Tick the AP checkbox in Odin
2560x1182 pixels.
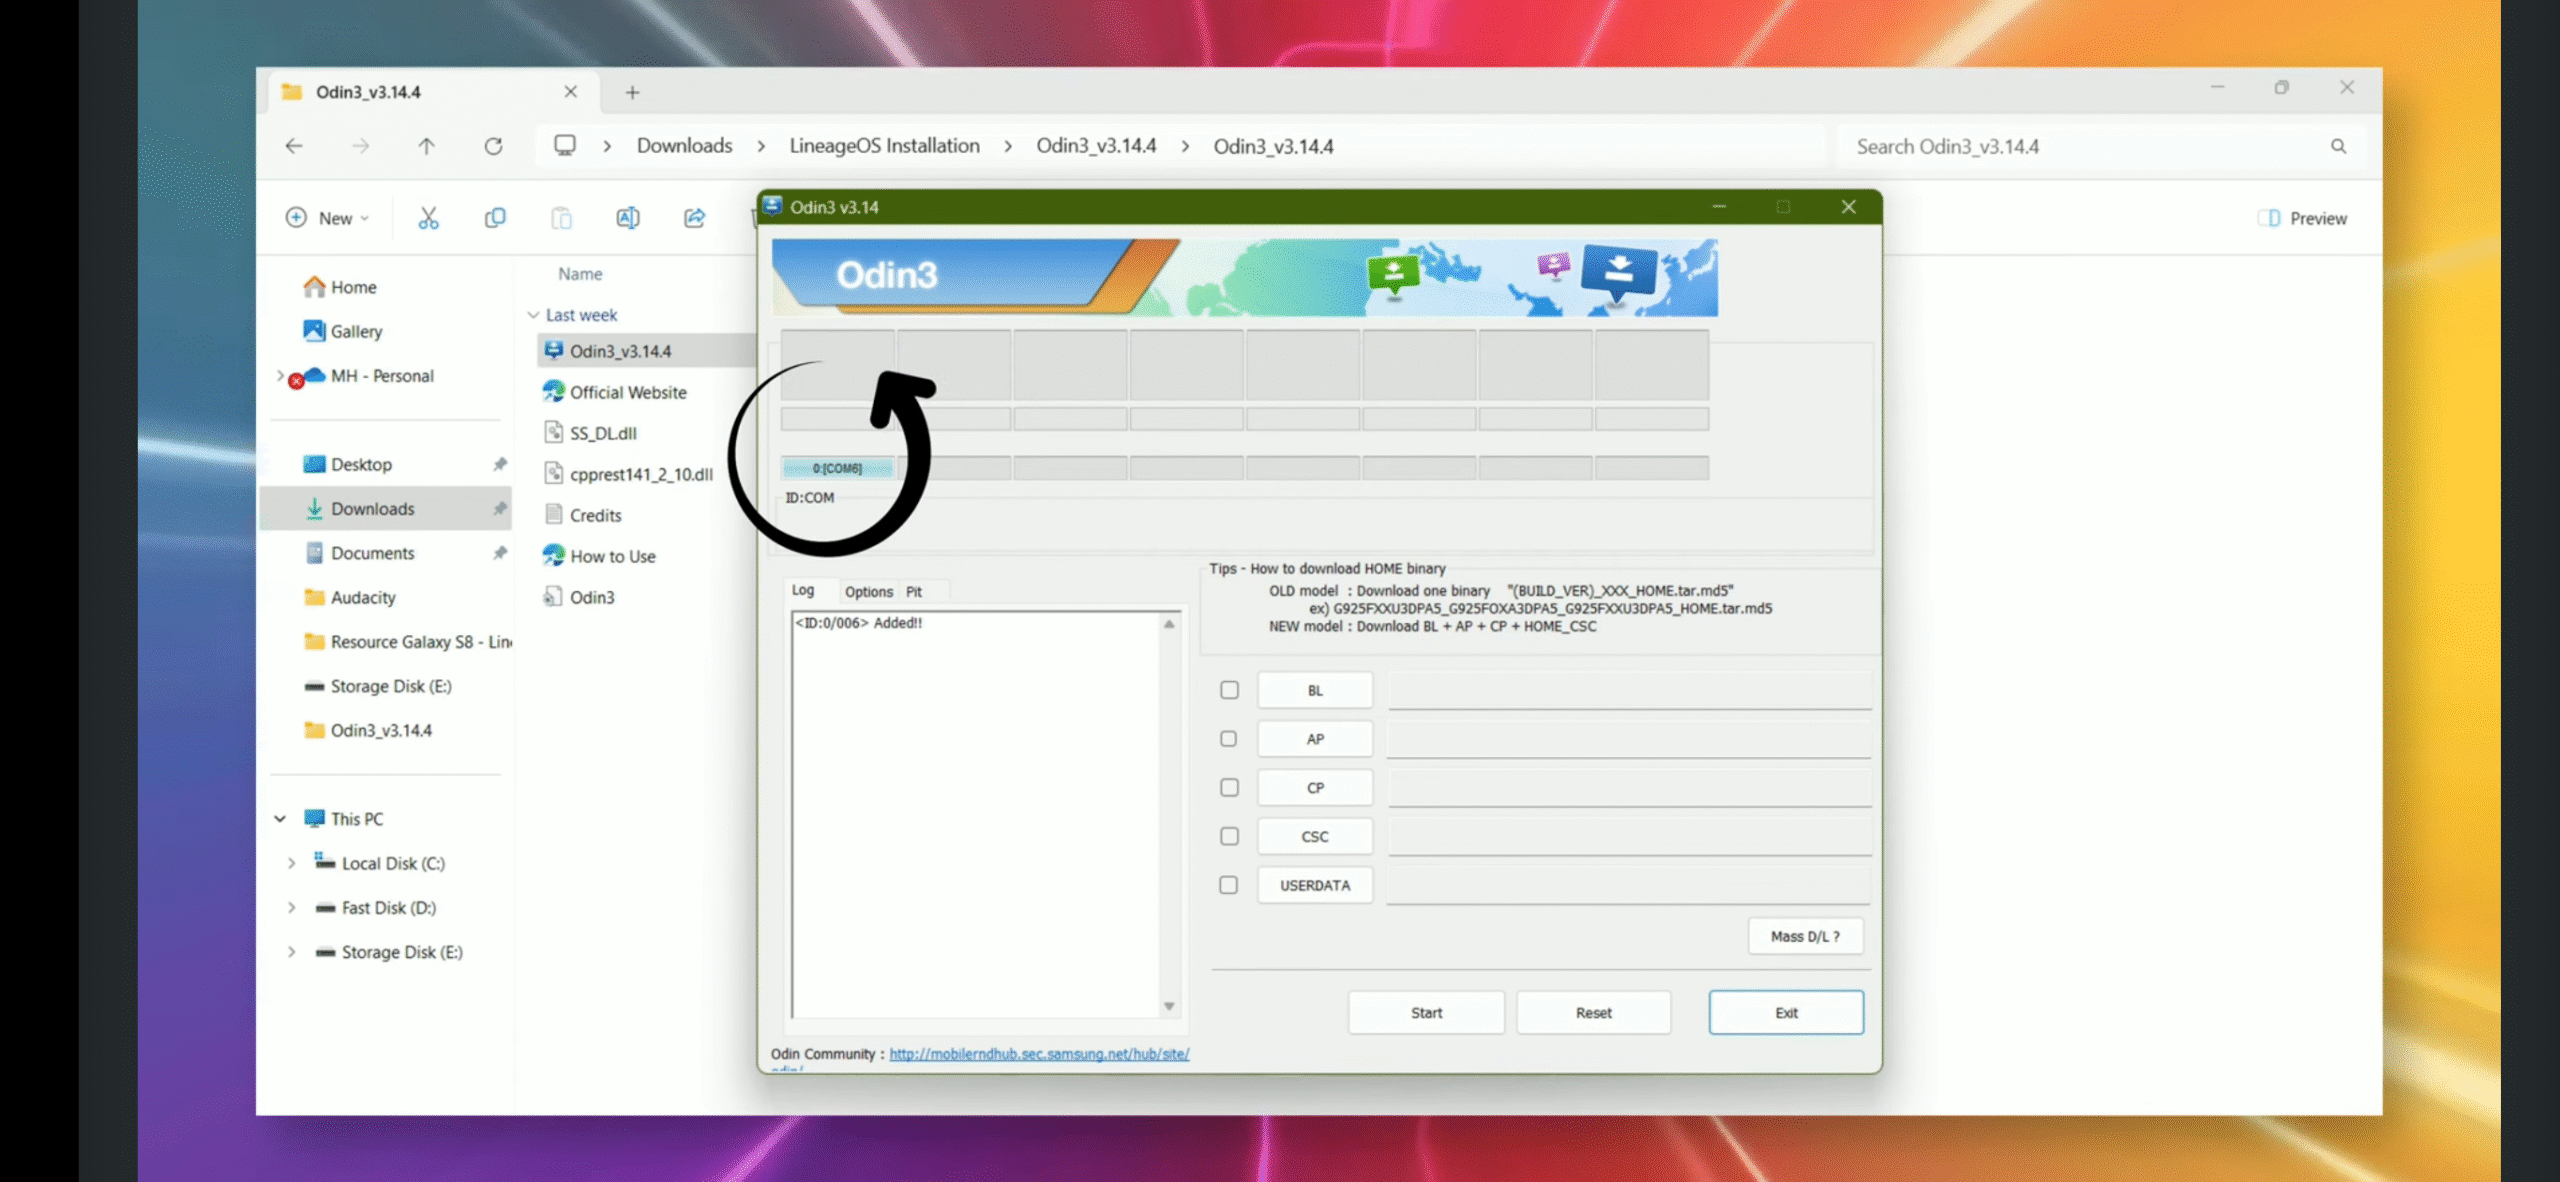point(1229,739)
